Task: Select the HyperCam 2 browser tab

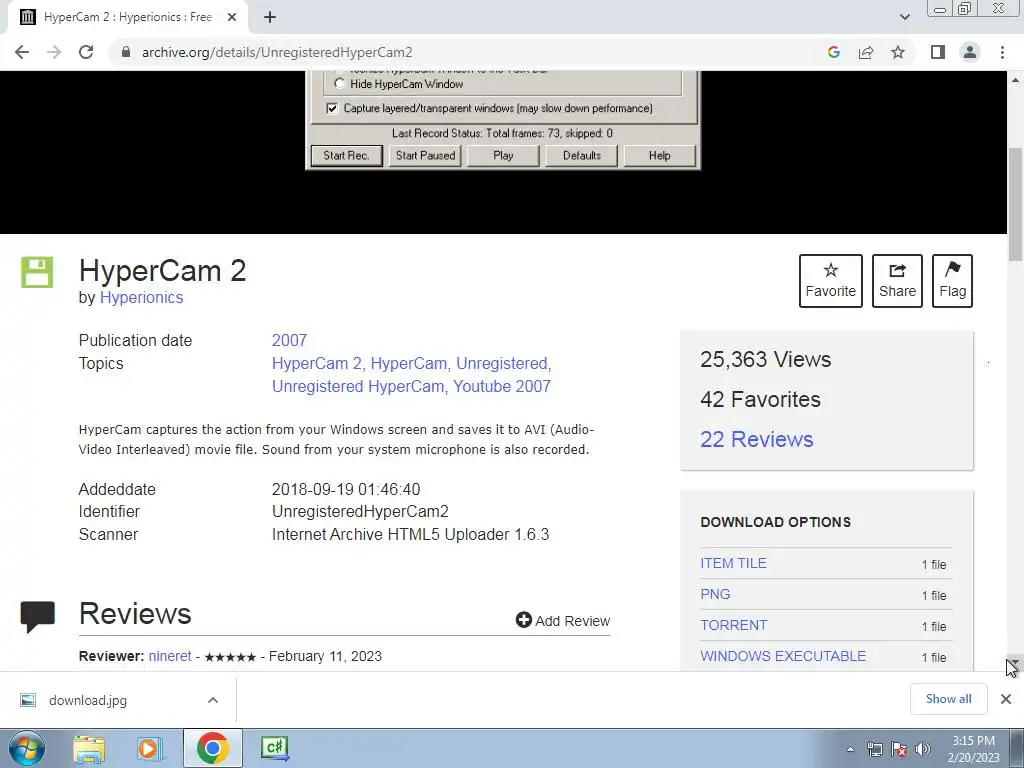Action: click(x=127, y=17)
